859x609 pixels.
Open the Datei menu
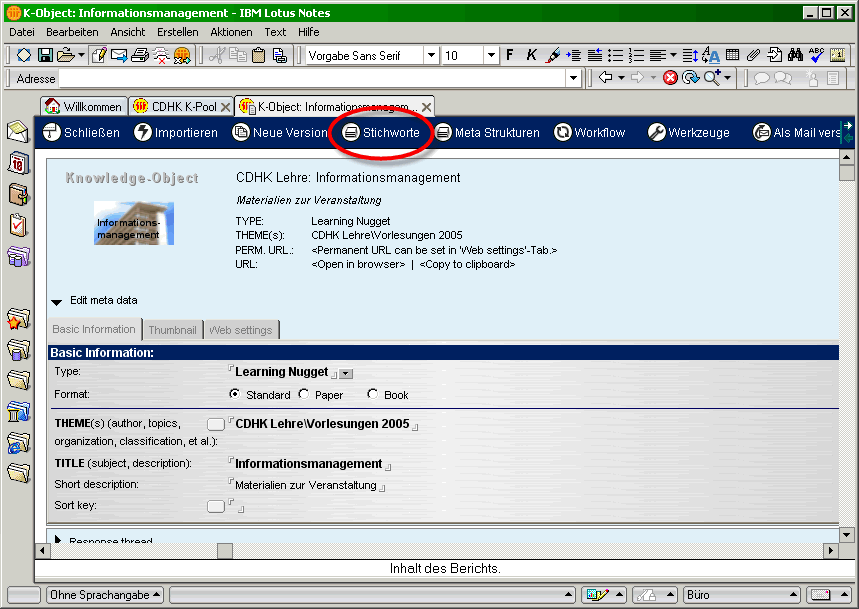point(22,32)
